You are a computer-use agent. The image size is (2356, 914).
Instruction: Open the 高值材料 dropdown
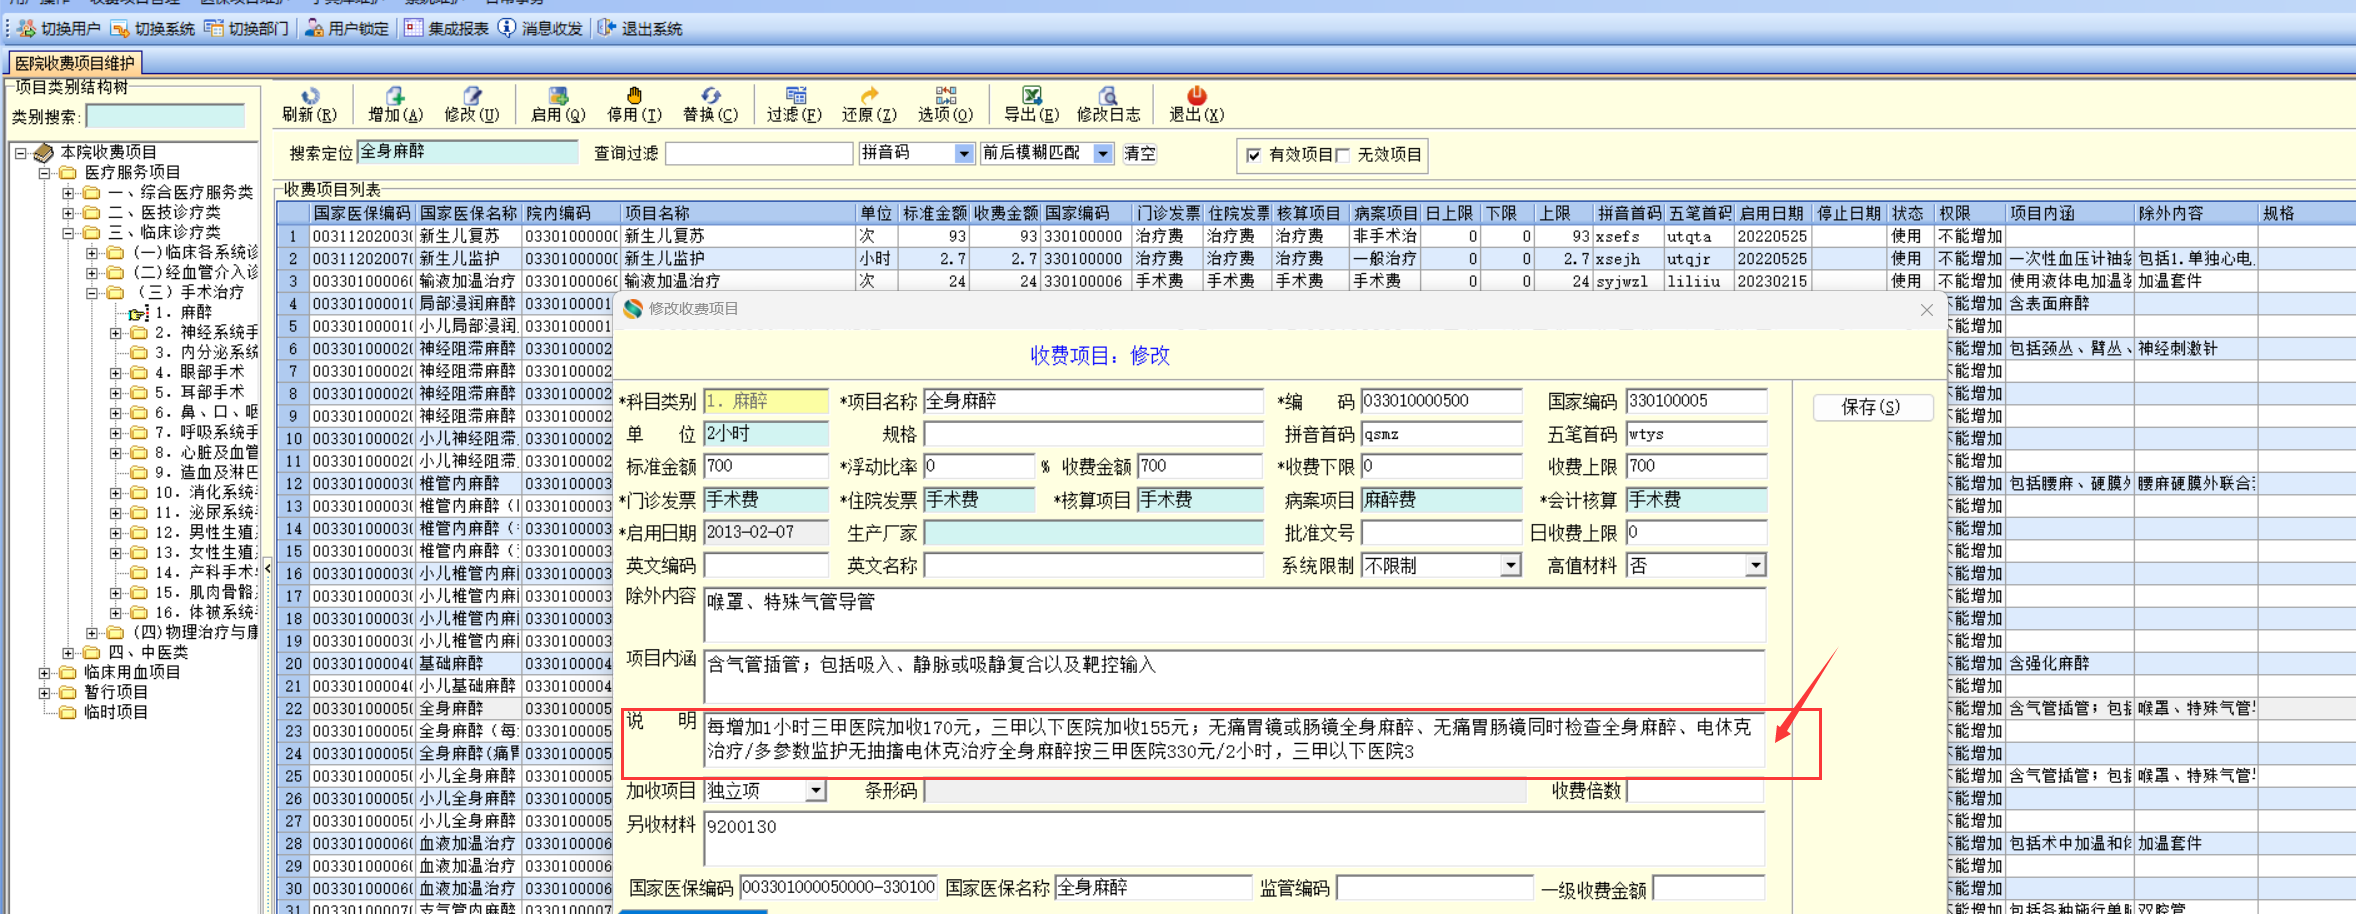coord(1754,566)
